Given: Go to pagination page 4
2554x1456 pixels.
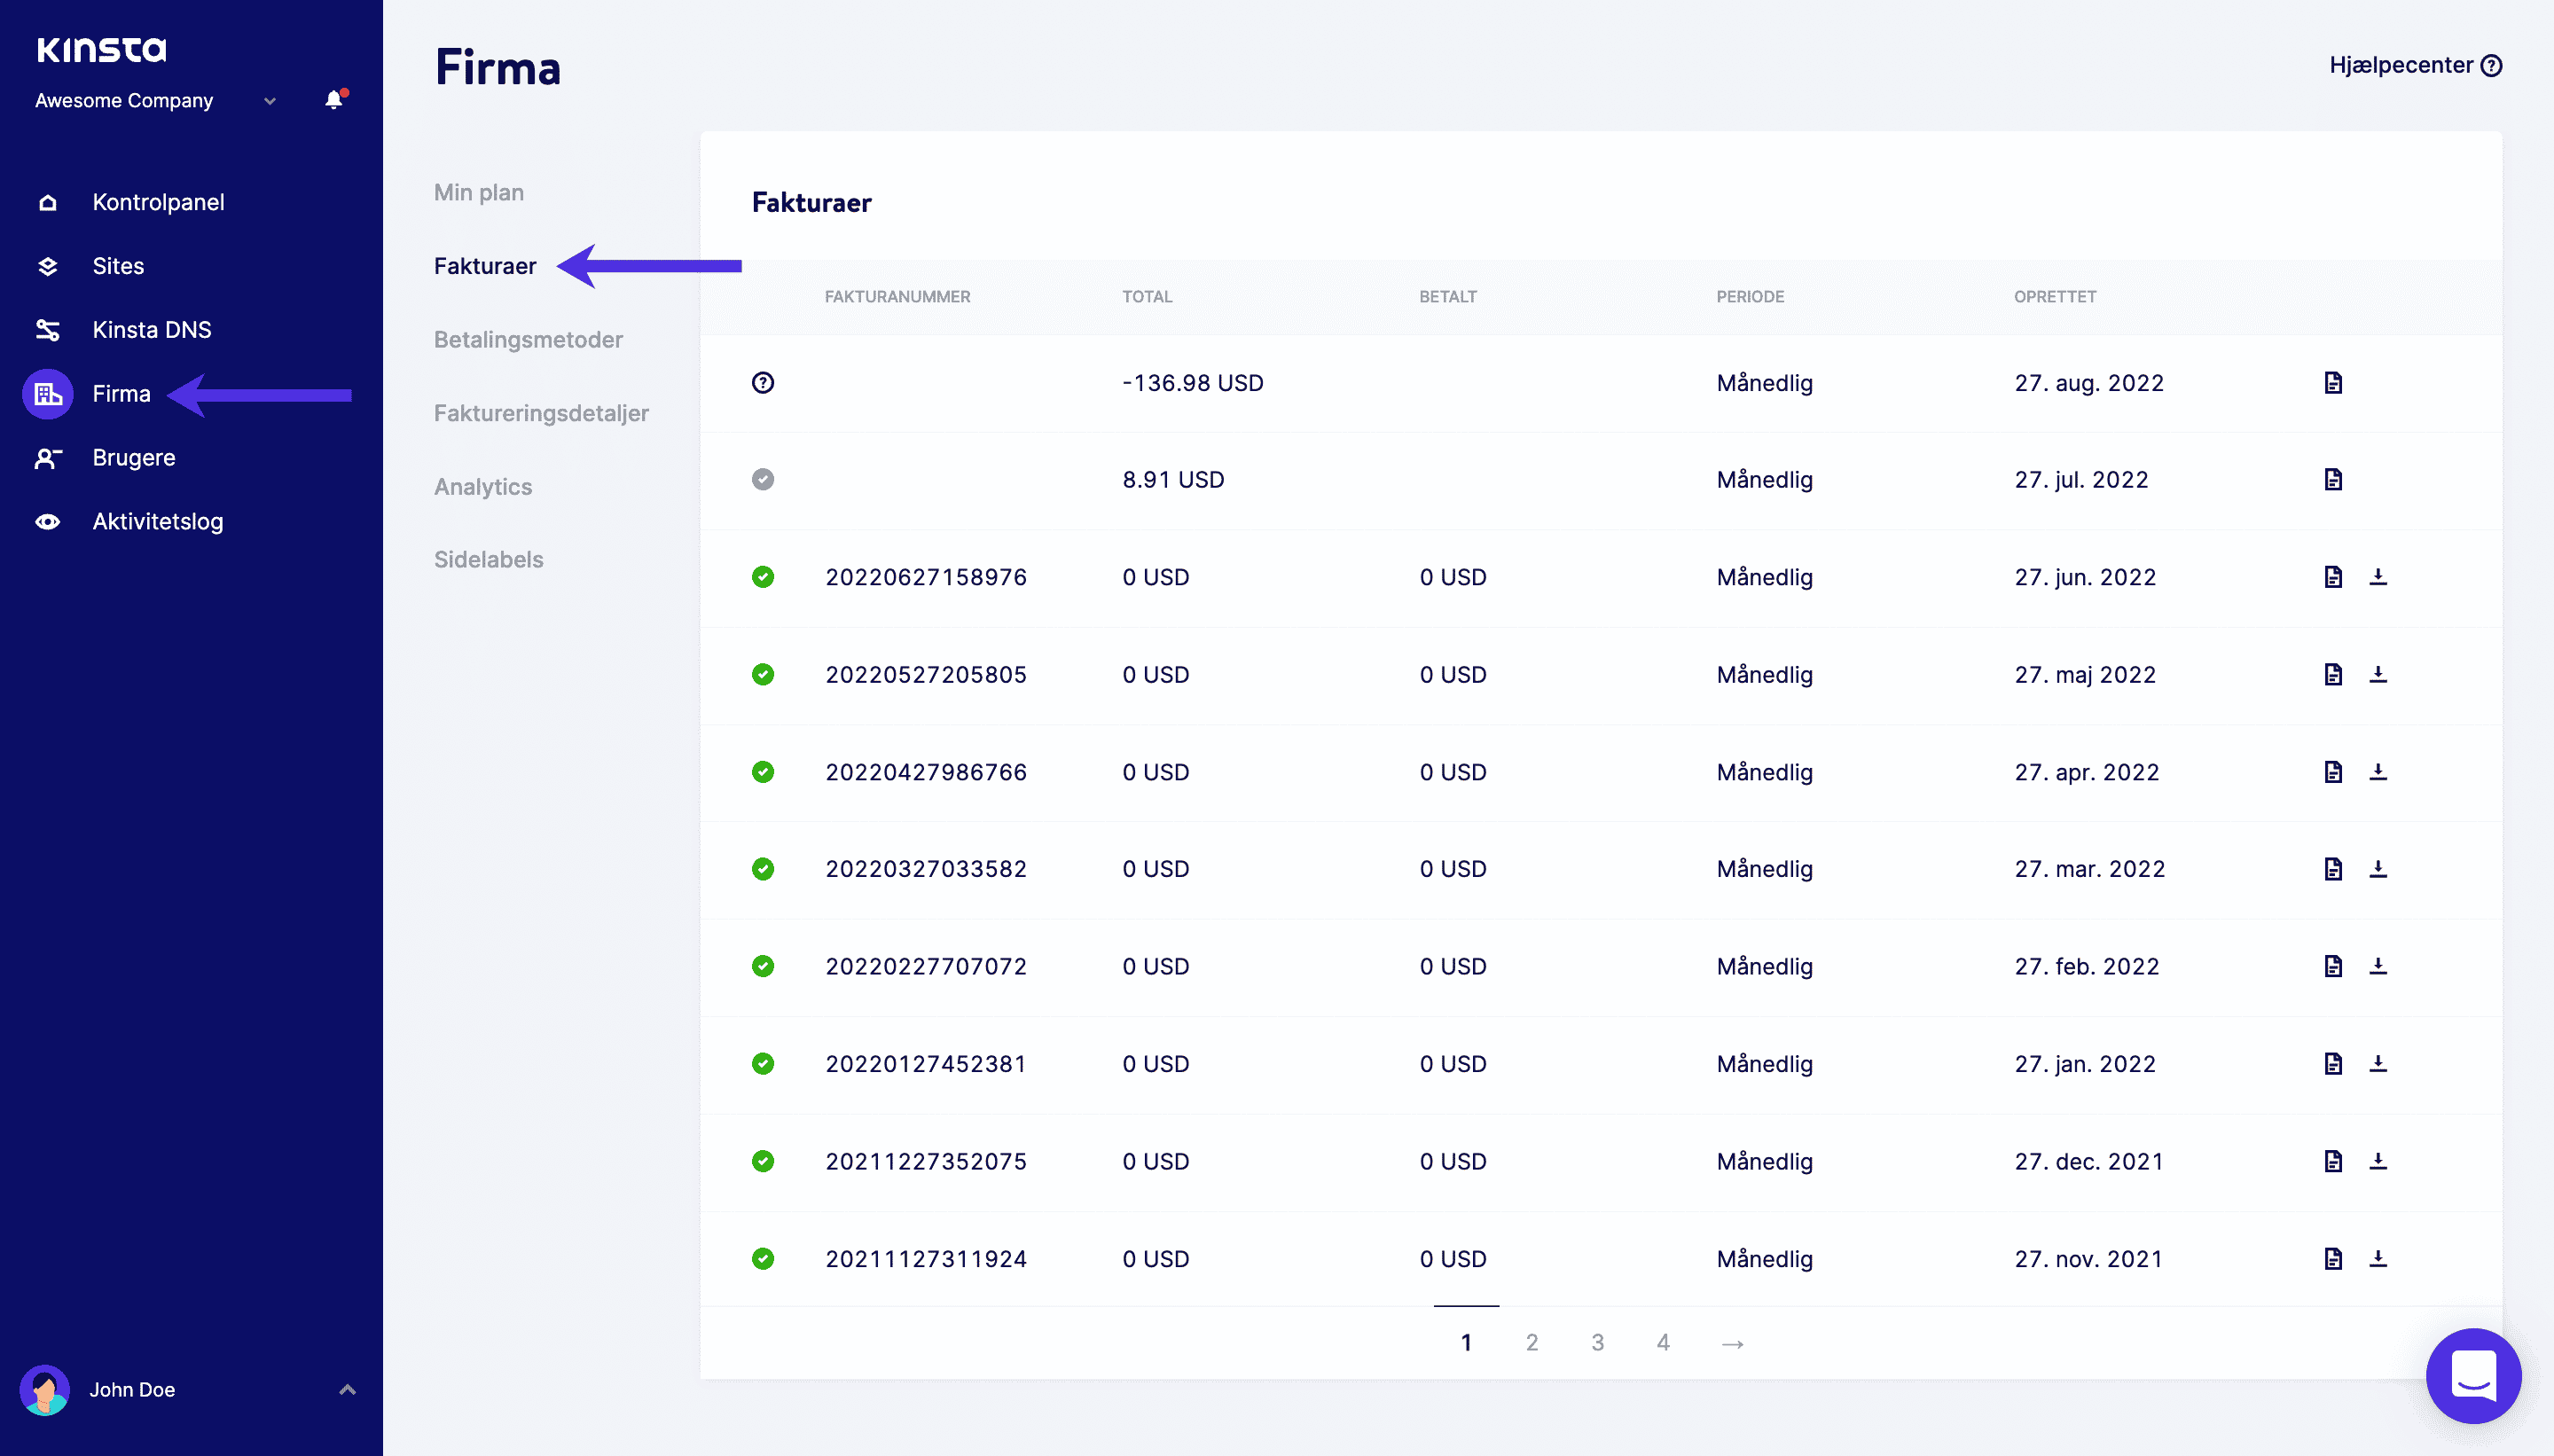Looking at the screenshot, I should point(1663,1342).
